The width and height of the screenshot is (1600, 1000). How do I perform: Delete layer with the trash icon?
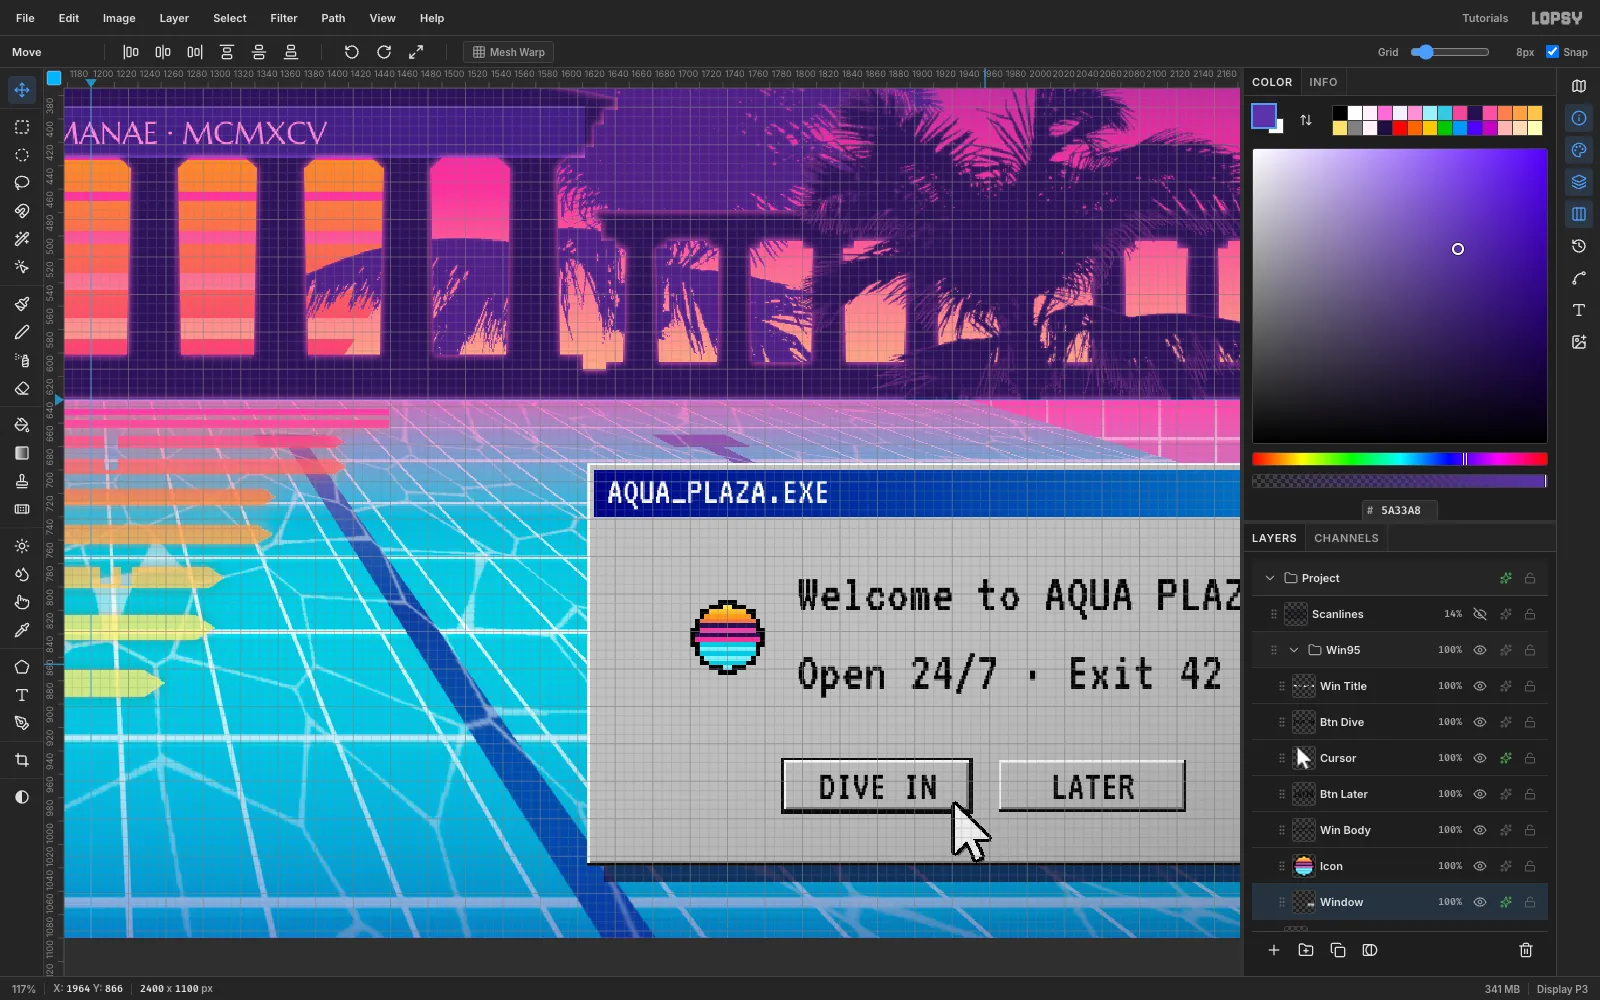1526,950
